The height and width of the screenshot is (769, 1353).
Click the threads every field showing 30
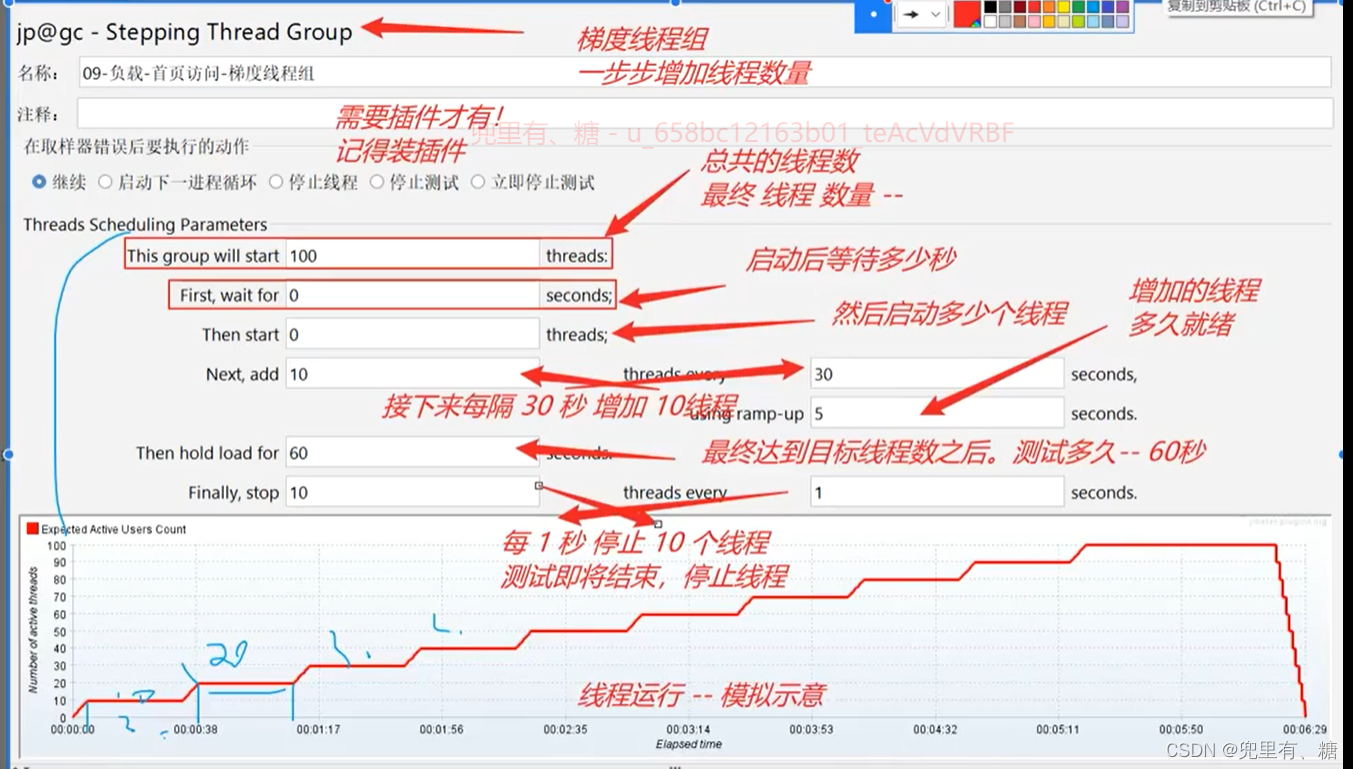tap(937, 374)
